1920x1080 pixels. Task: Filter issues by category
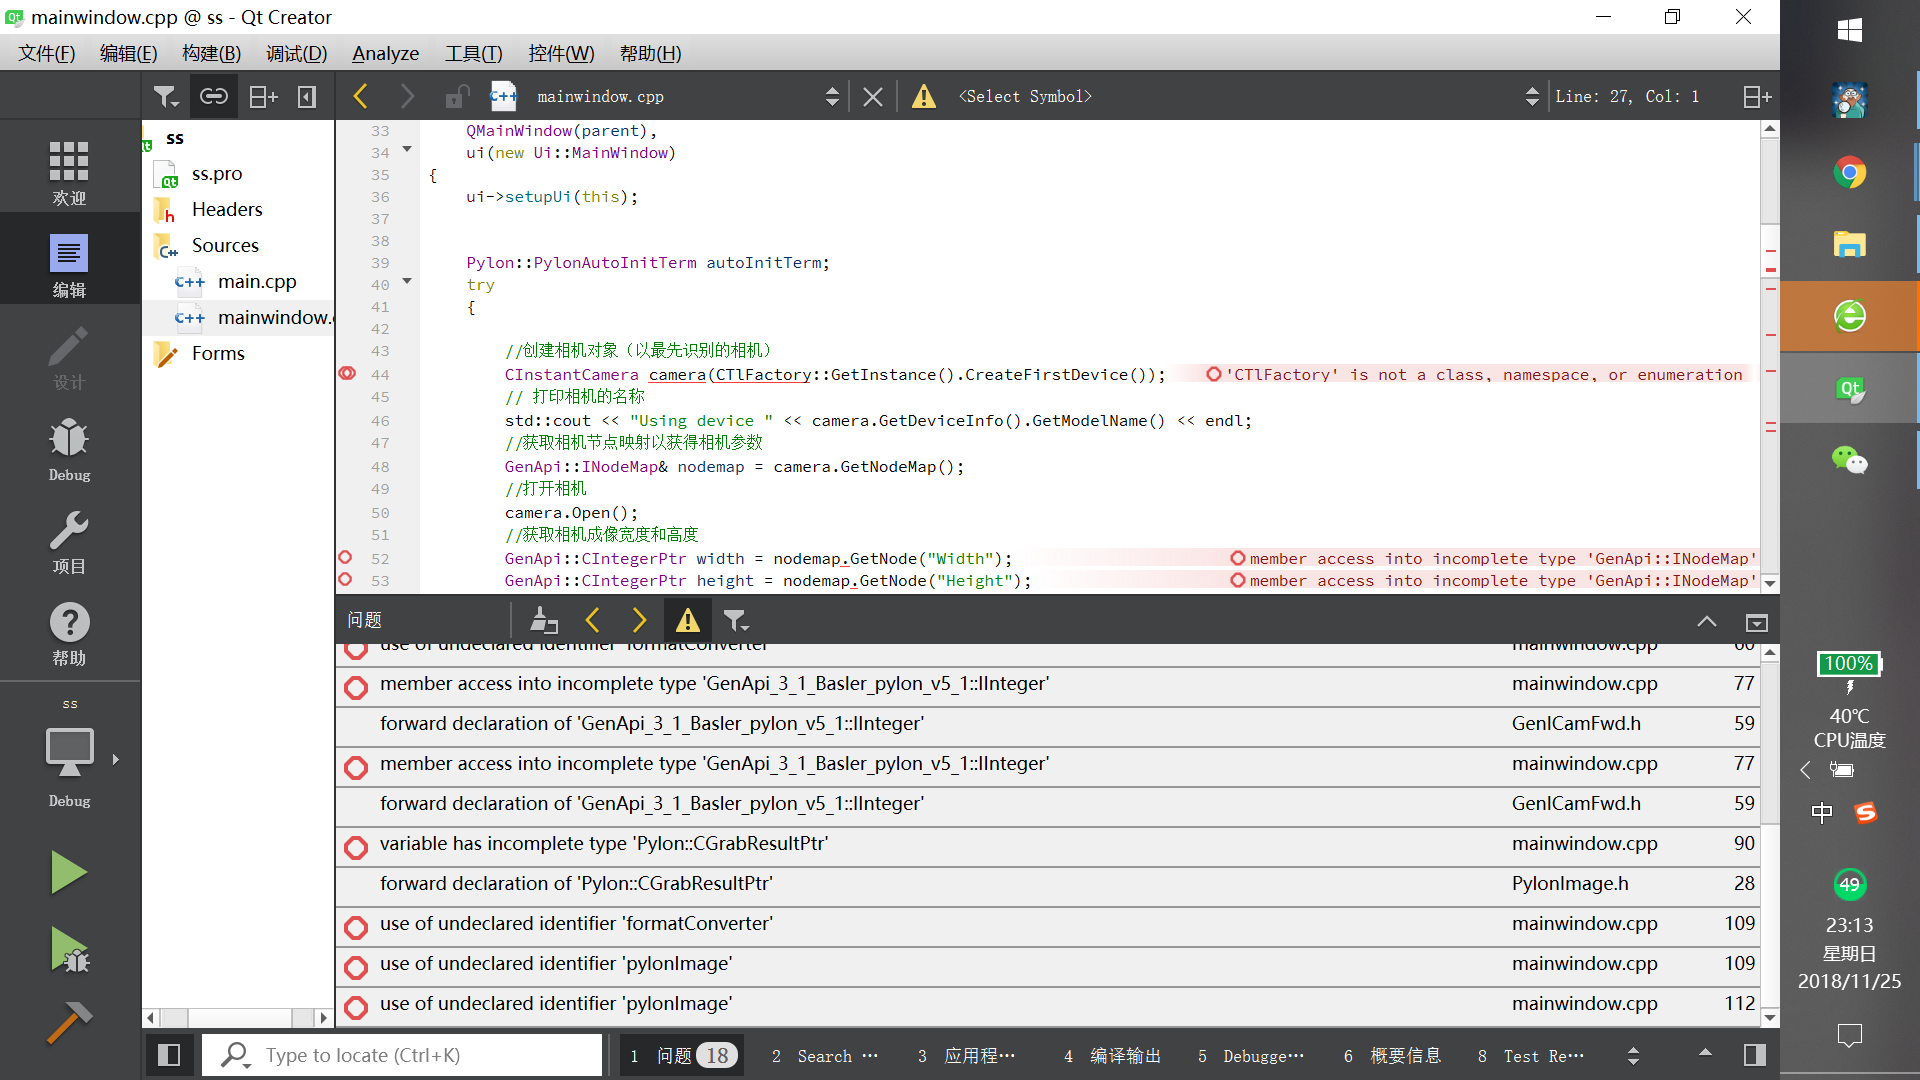736,620
